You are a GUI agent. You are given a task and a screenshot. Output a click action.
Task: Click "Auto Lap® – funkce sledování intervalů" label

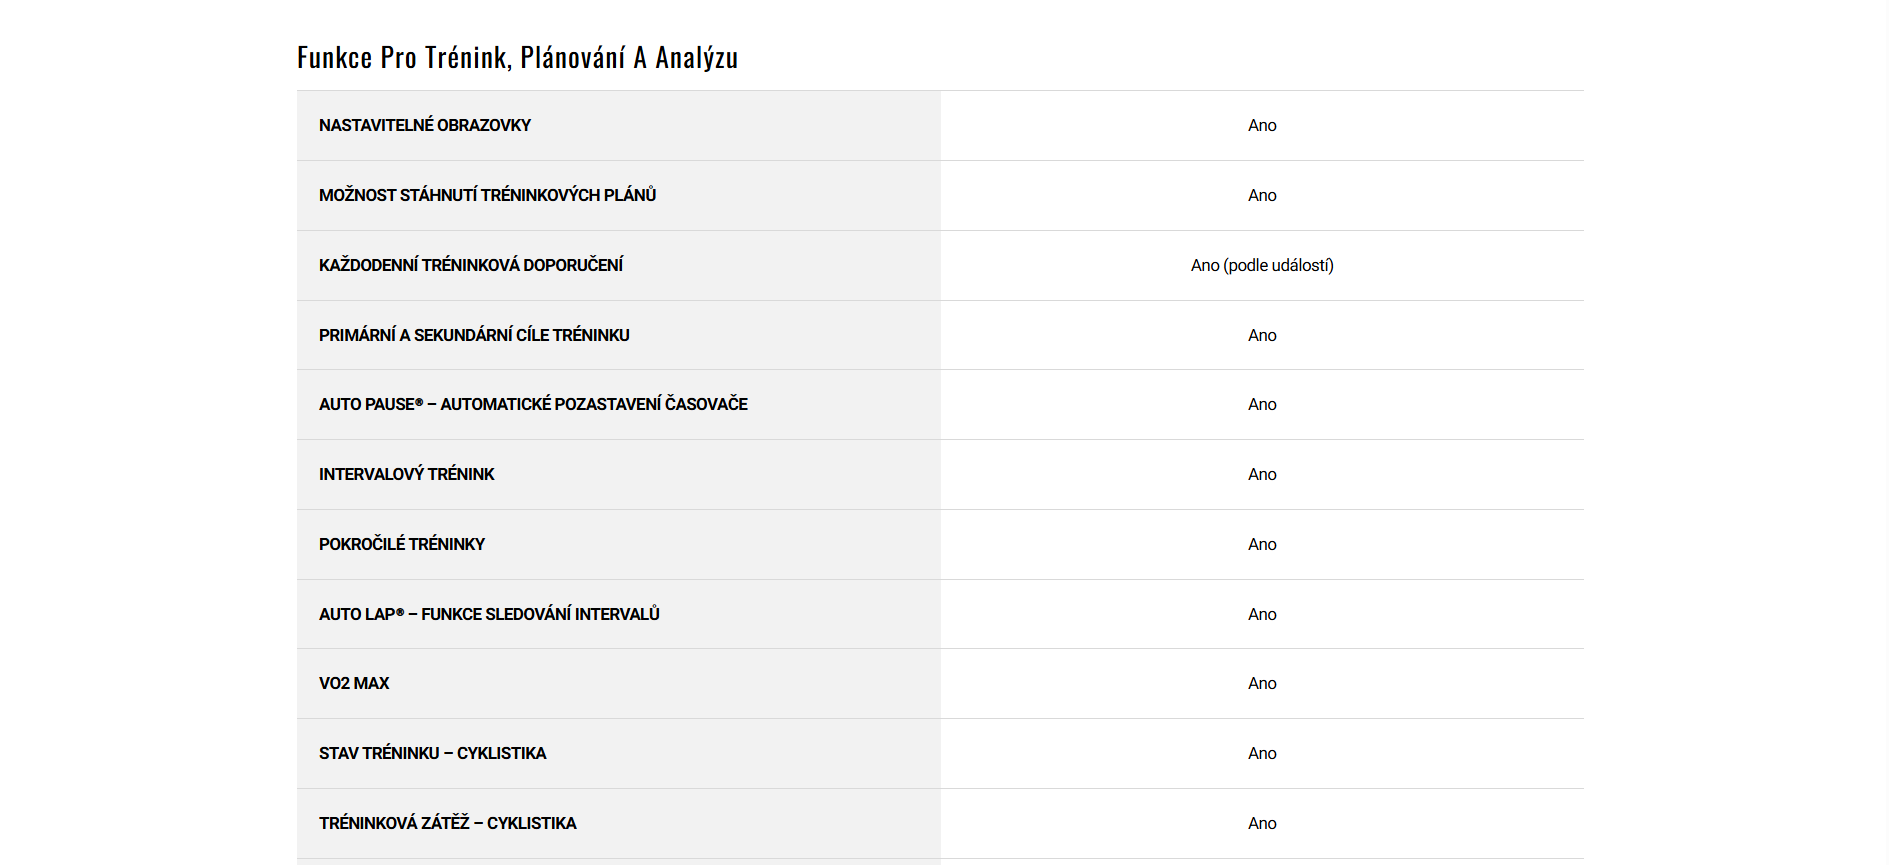pyautogui.click(x=489, y=615)
